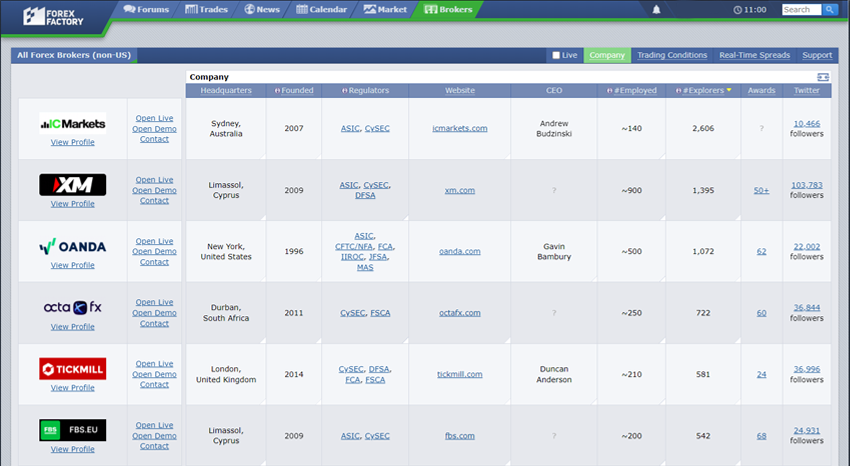This screenshot has height=466, width=850.
Task: Click Open Demo for FBS.EU
Action: pos(154,436)
